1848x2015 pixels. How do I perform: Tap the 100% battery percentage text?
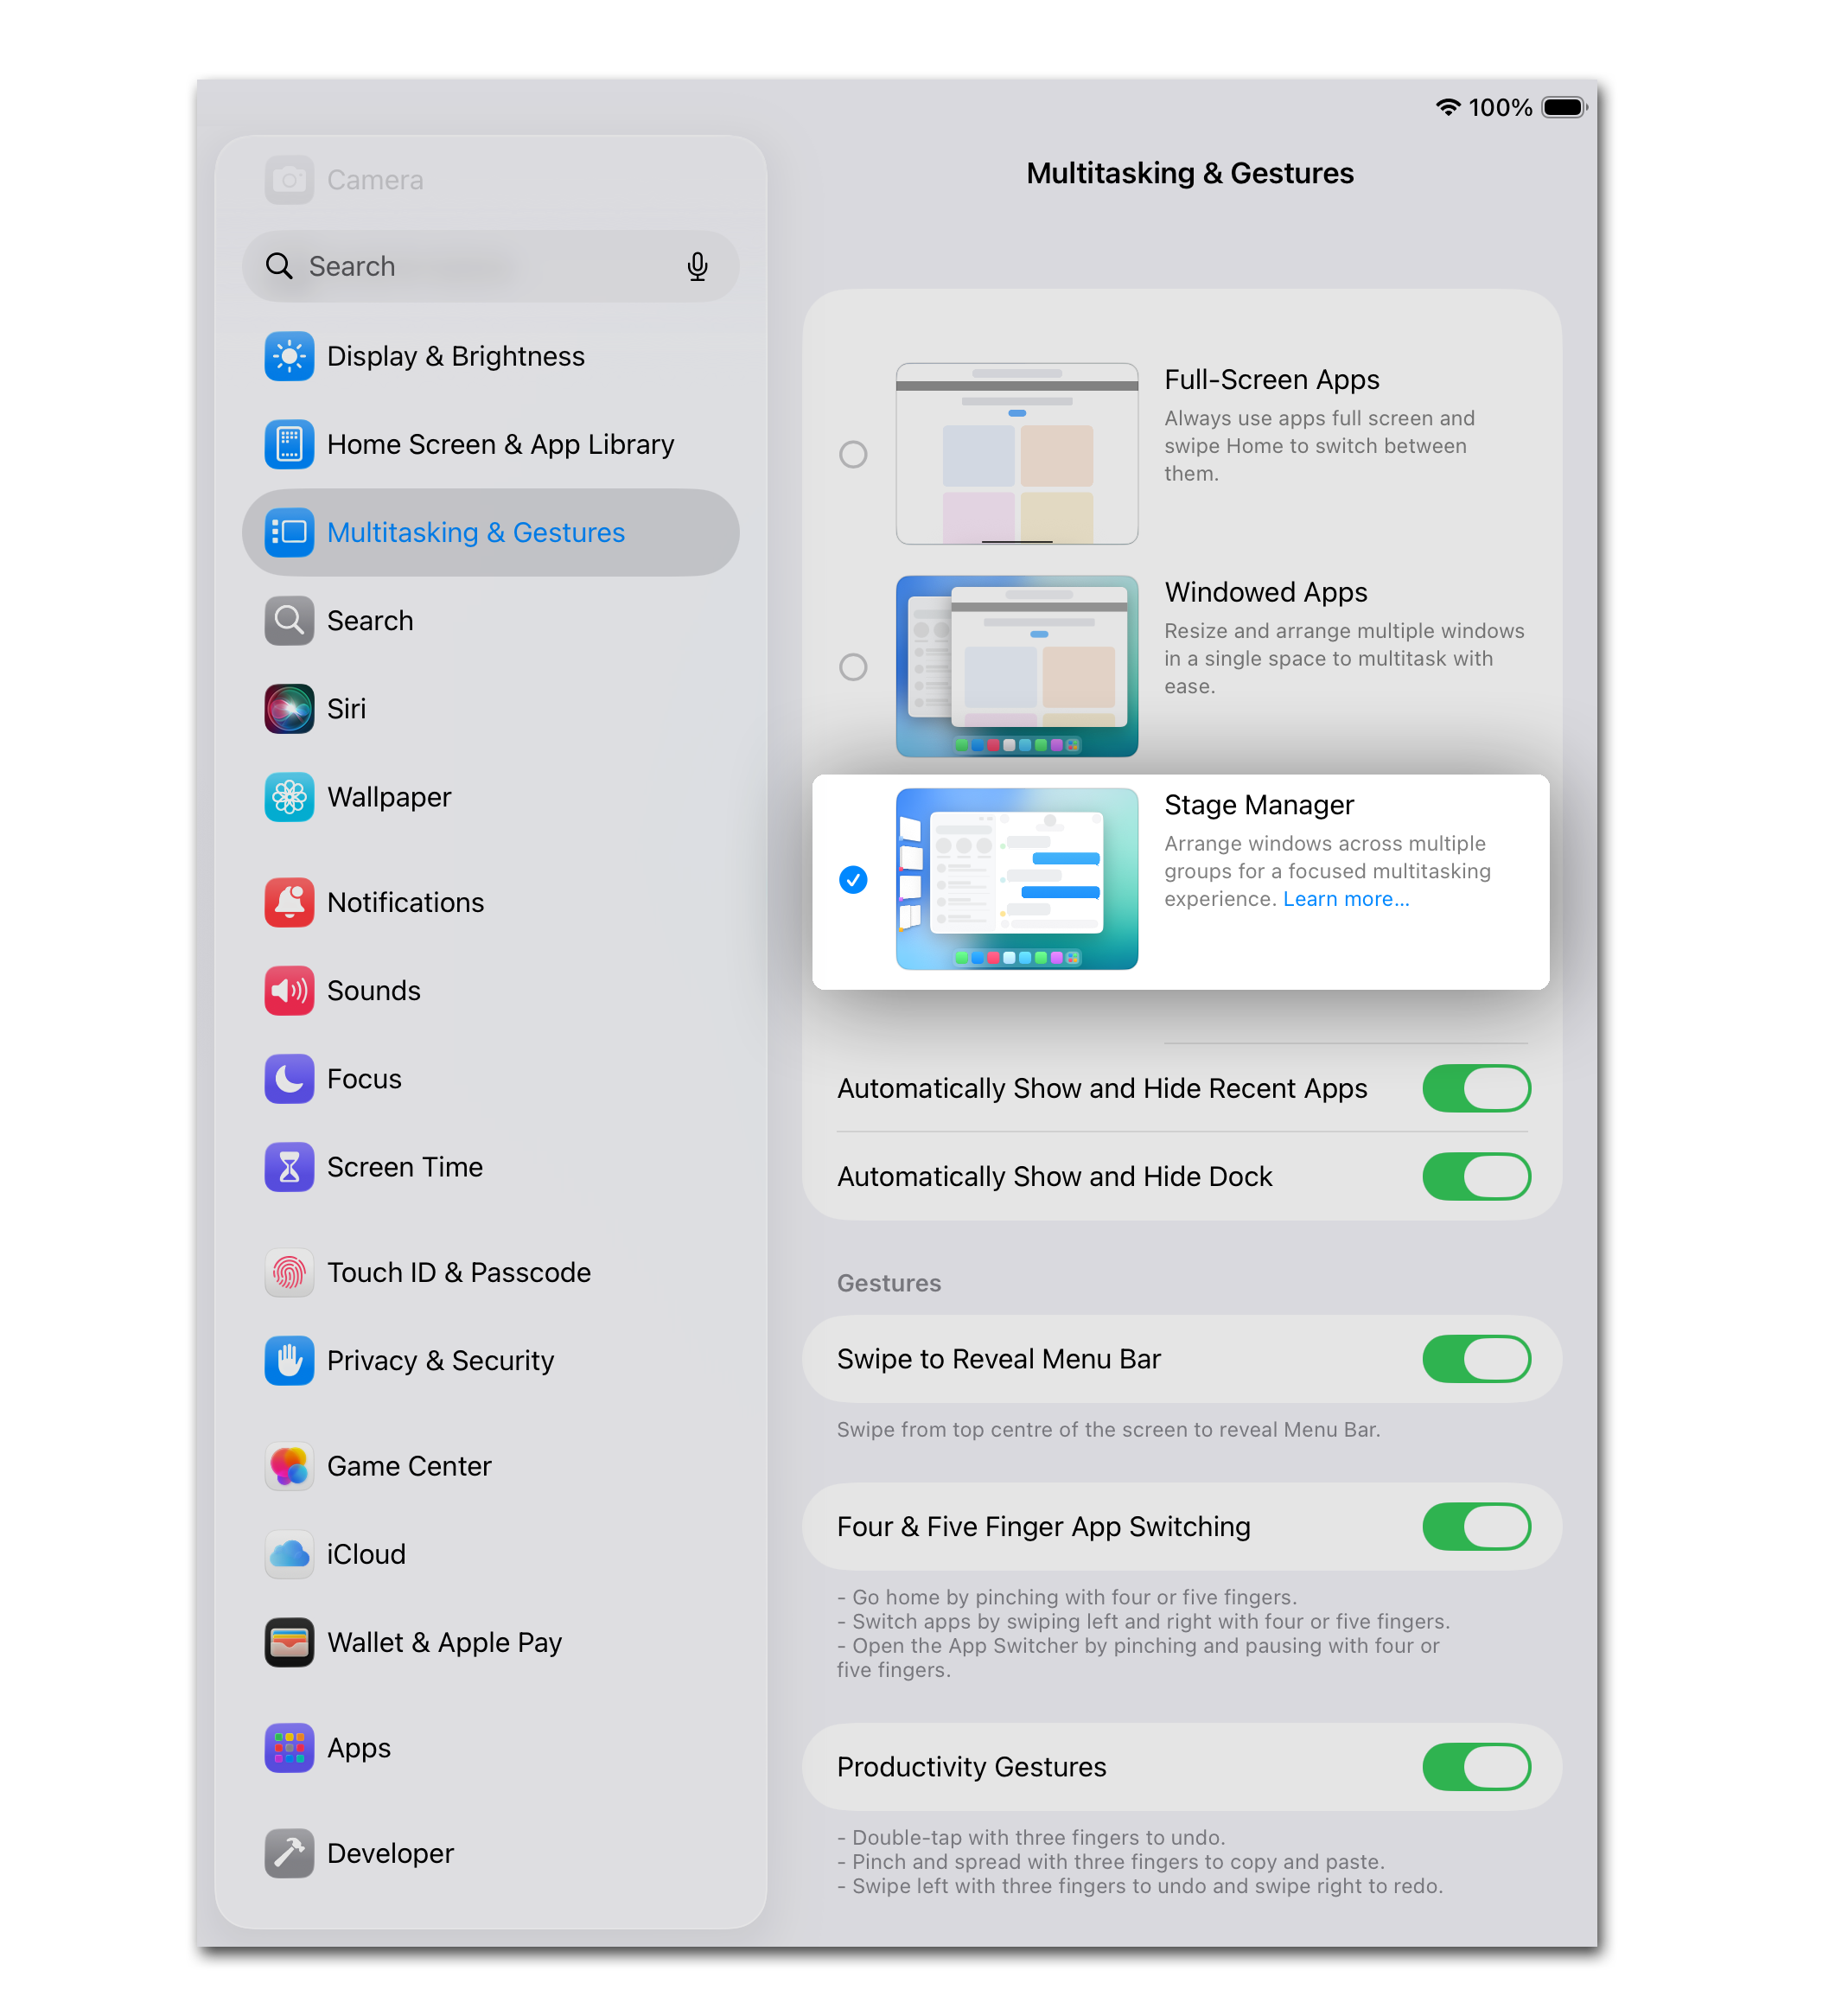1500,107
